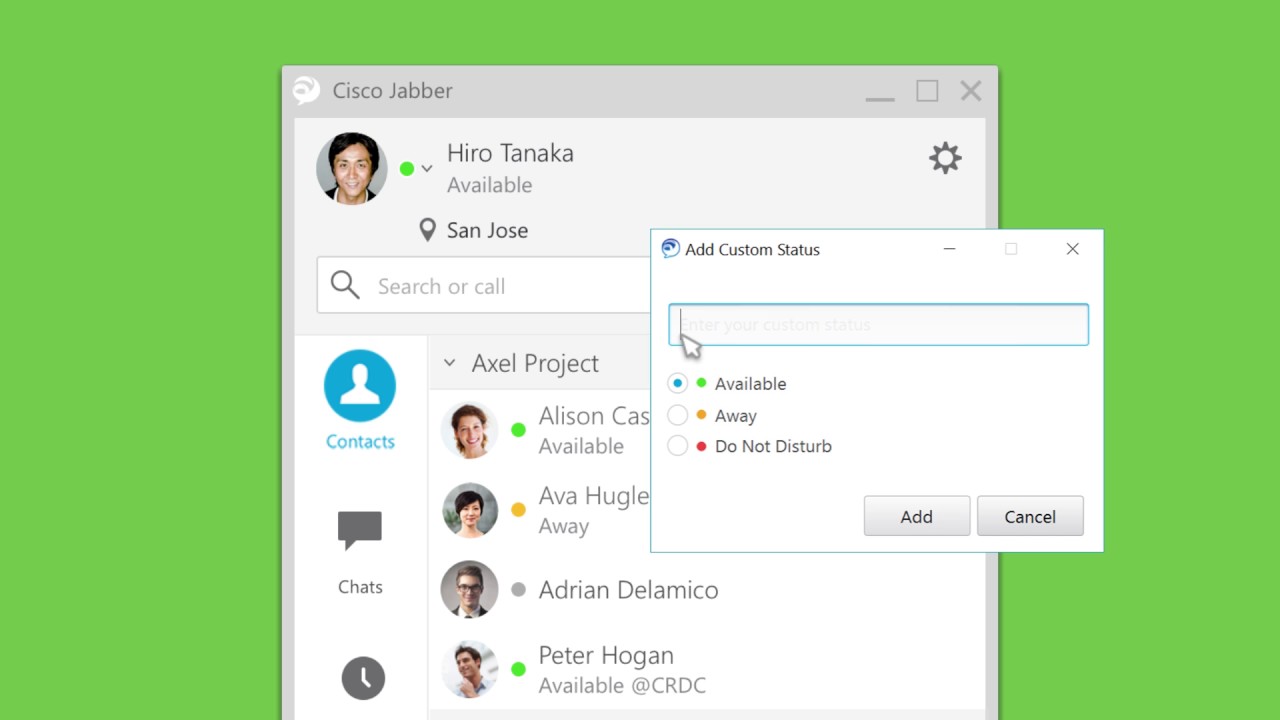Screen dimensions: 1280x720
Task: Open the Contacts tab
Action: (360, 400)
